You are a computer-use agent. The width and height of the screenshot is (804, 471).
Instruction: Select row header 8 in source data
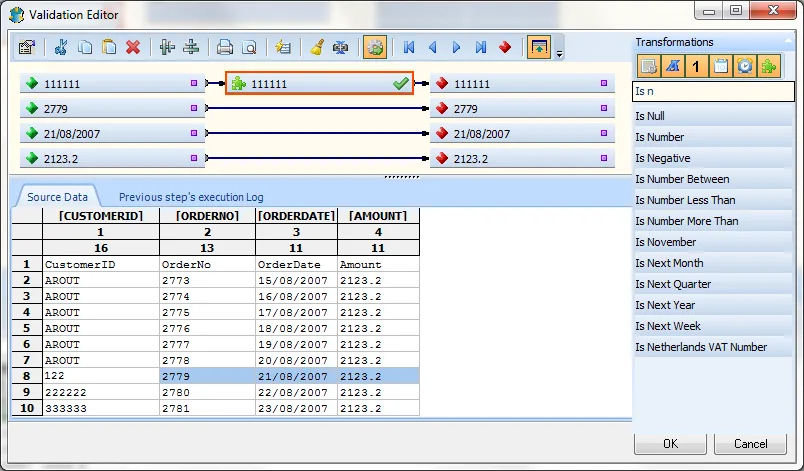coord(27,376)
